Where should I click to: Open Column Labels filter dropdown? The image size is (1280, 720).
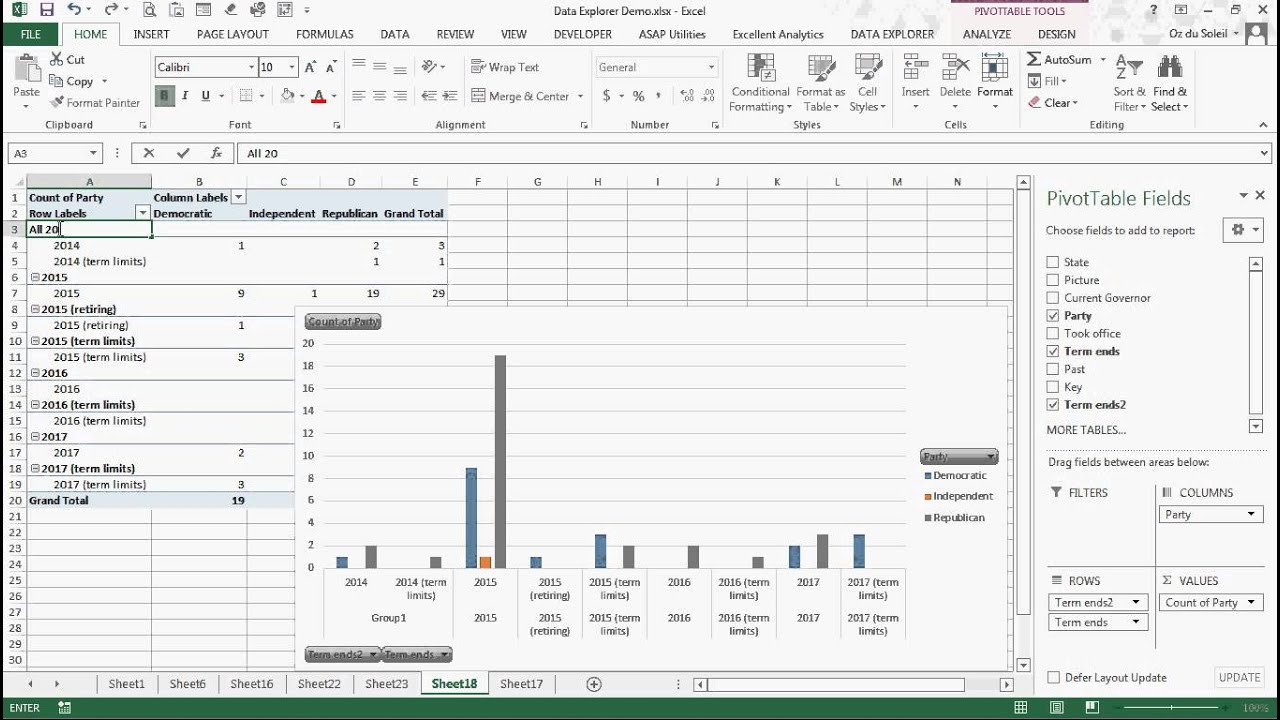(238, 197)
